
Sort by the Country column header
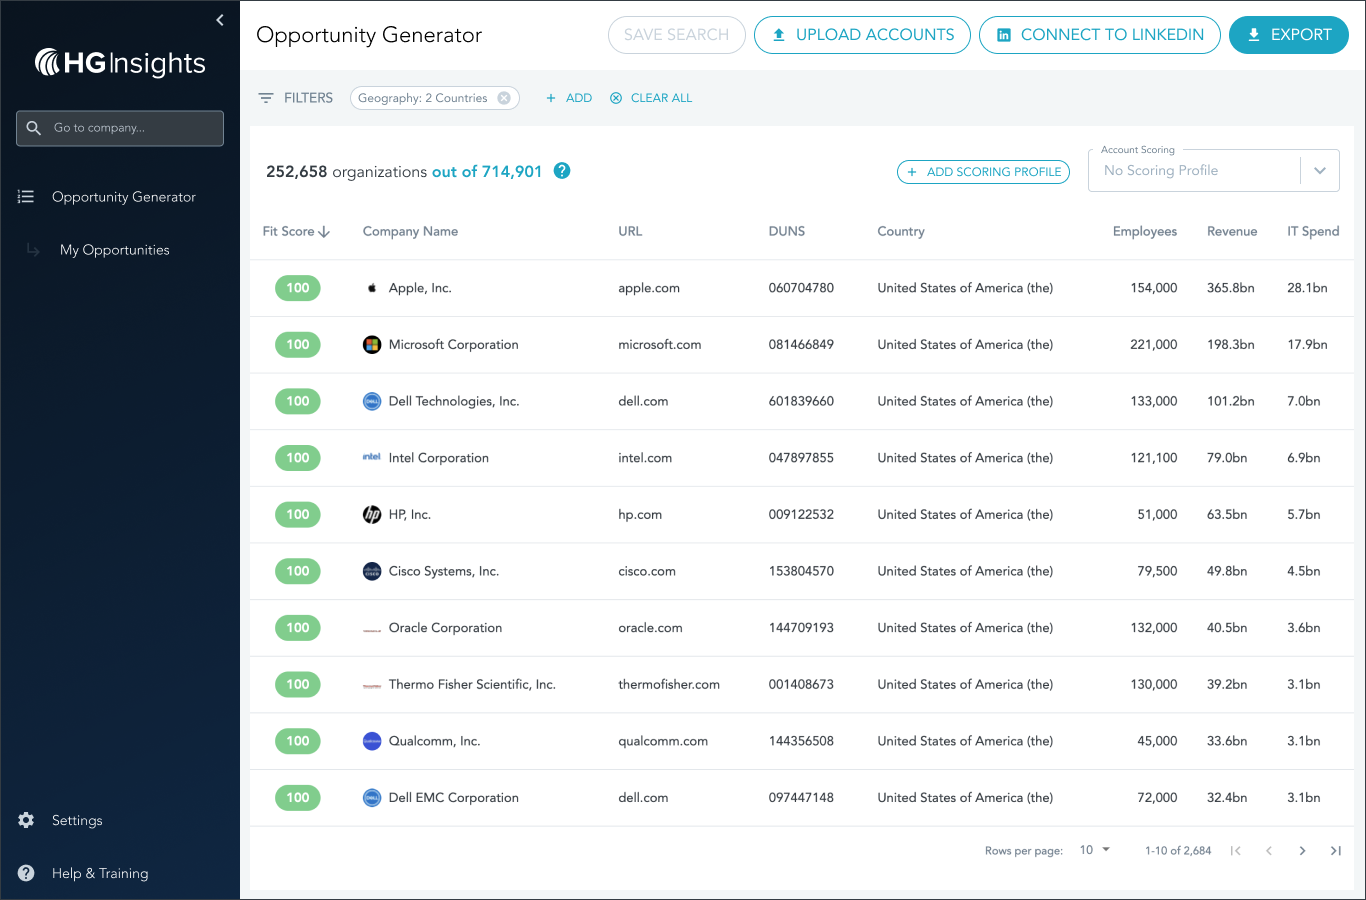click(901, 231)
